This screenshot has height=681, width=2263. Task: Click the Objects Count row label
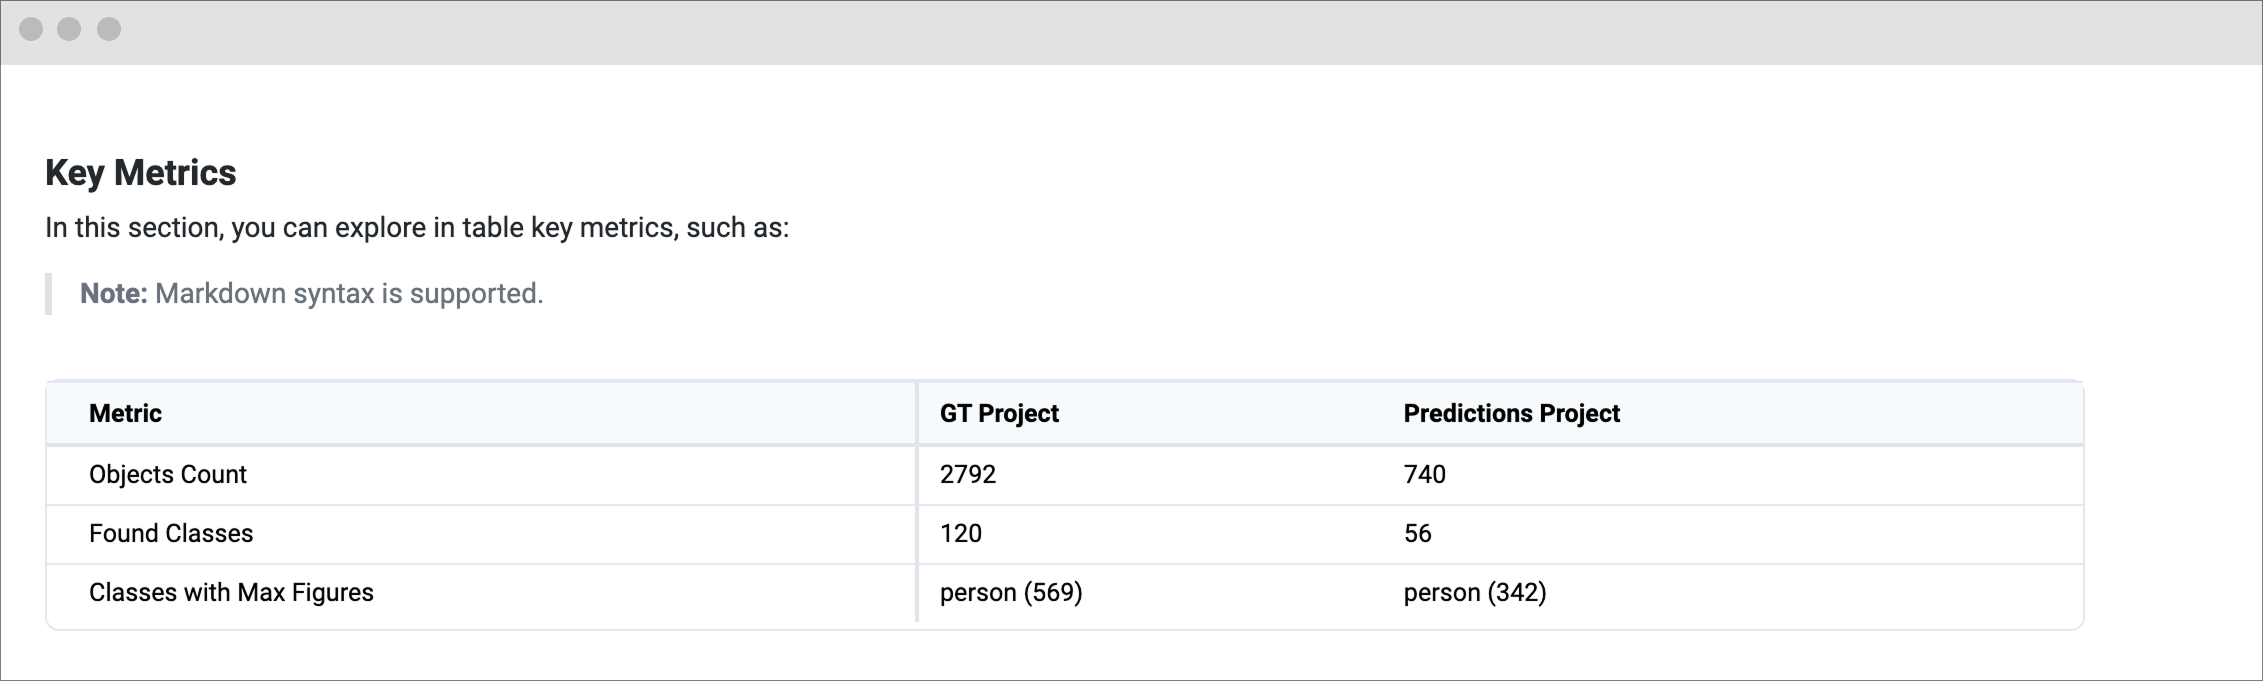click(x=168, y=474)
